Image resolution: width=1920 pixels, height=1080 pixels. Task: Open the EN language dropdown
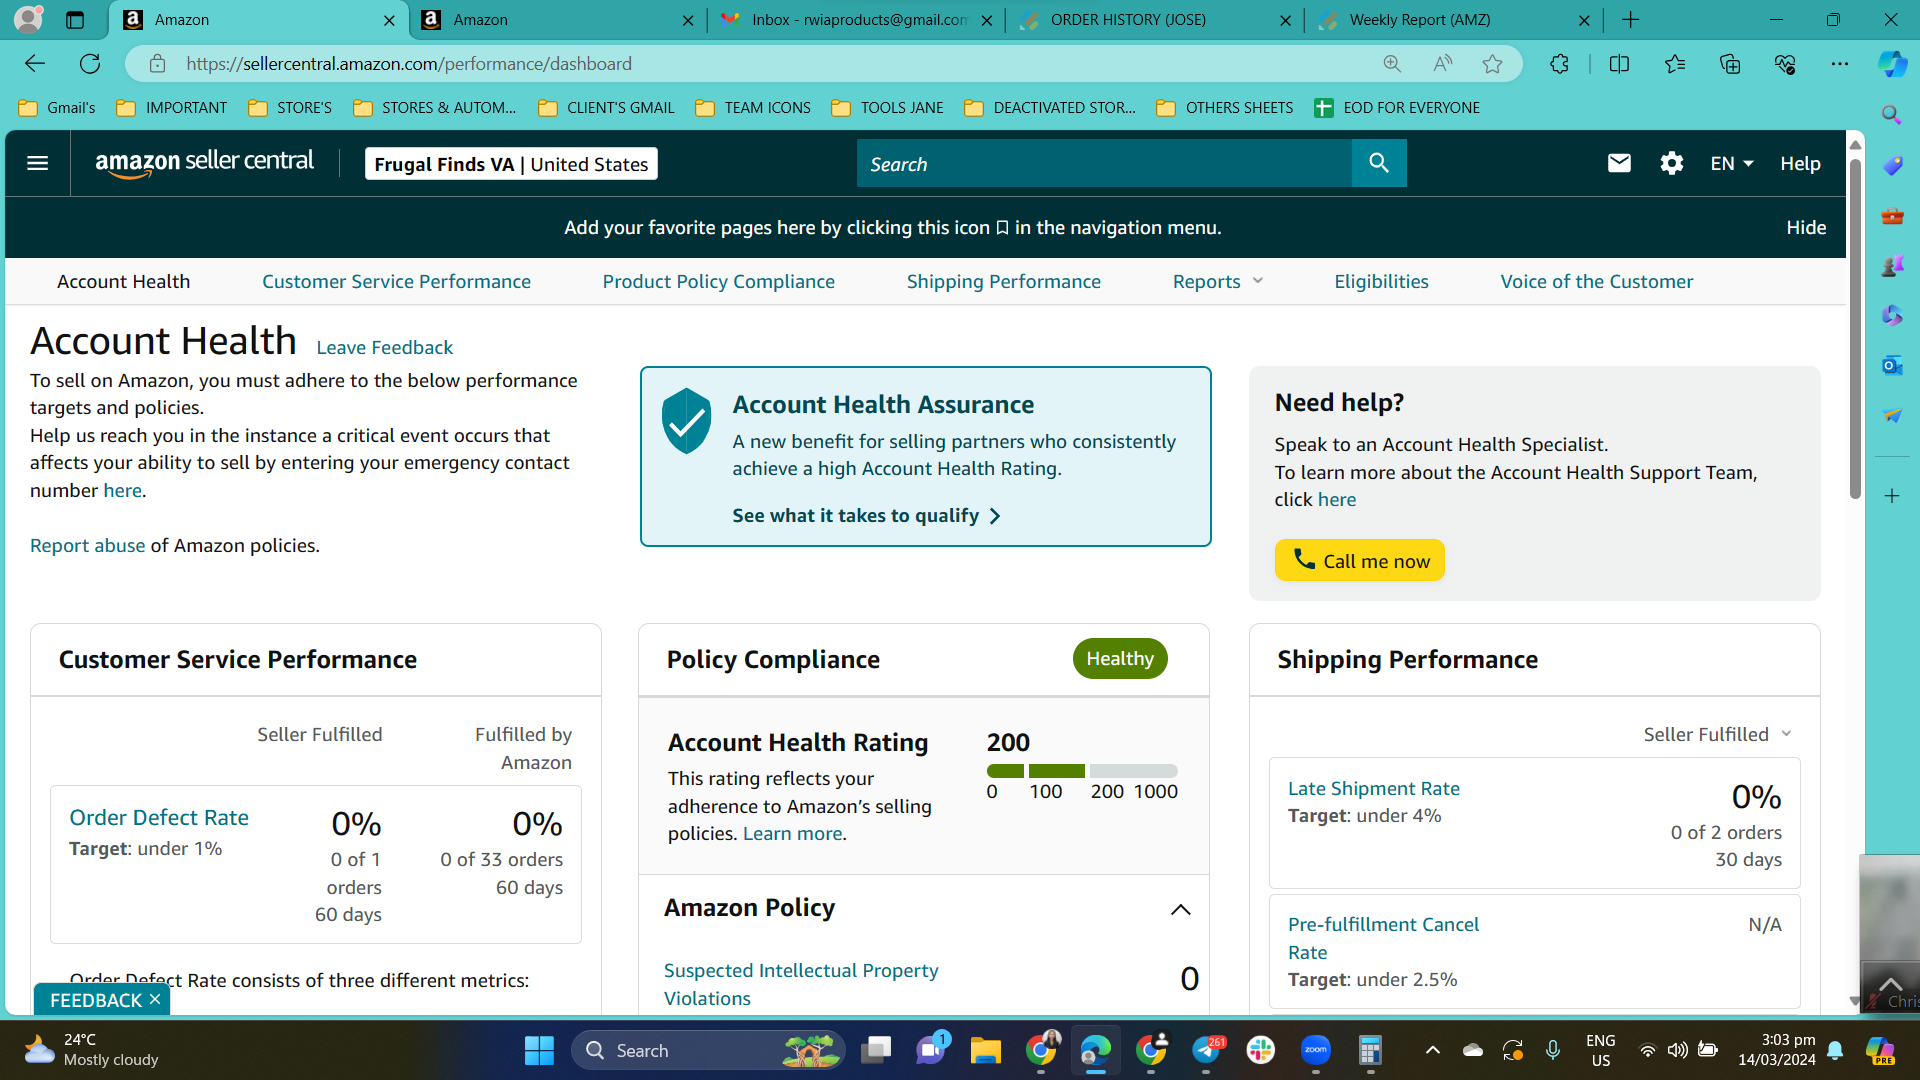coord(1732,163)
